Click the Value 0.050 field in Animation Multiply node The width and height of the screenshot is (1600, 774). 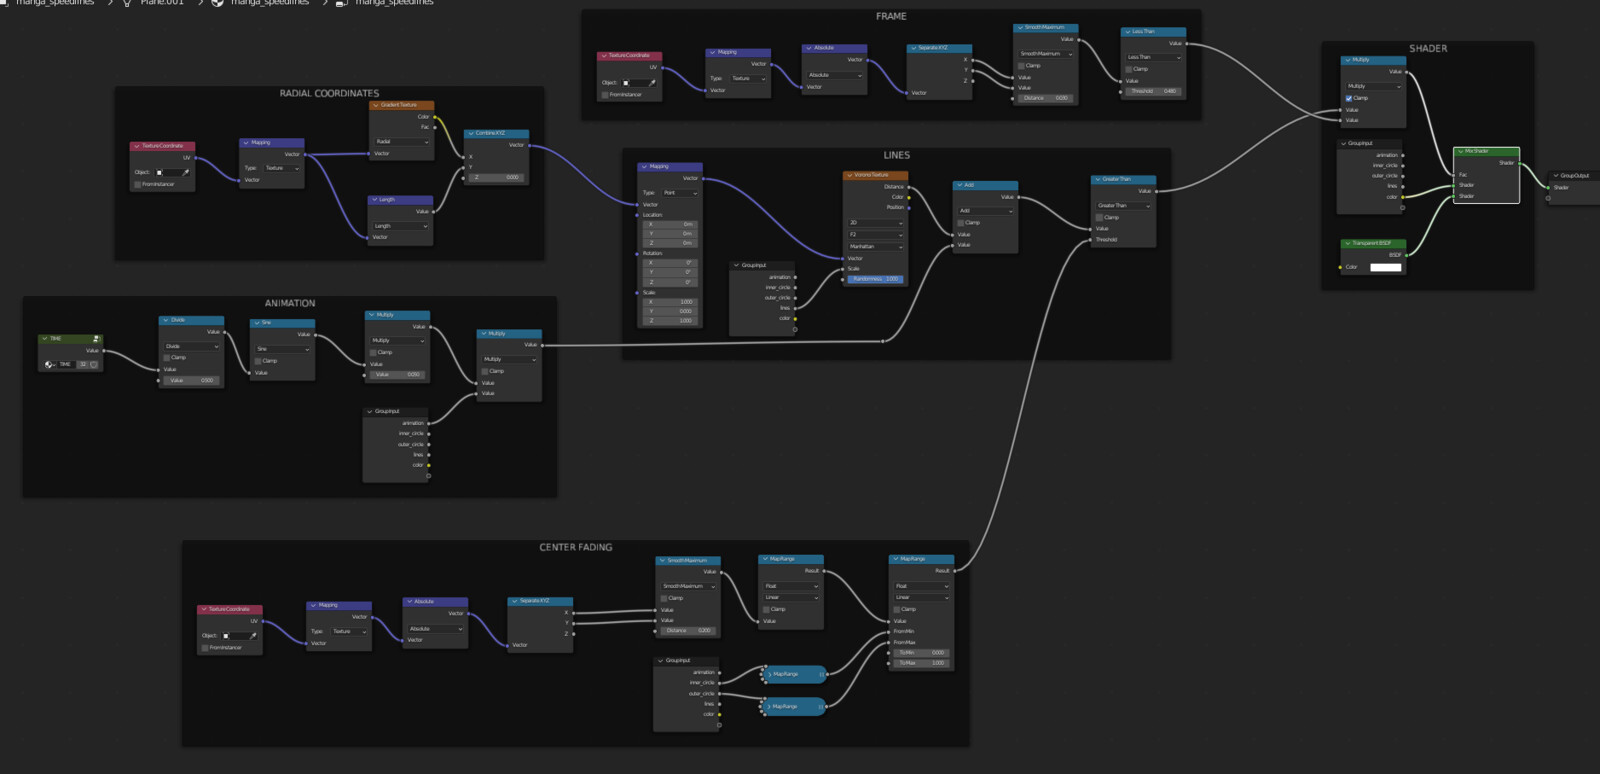click(398, 374)
